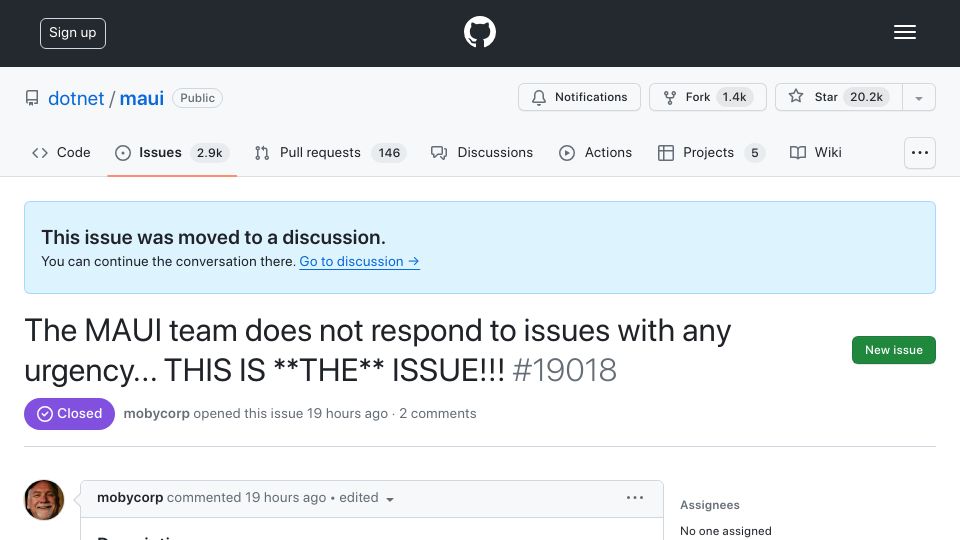Viewport: 960px width, 540px height.
Task: Click the issue number #19018
Action: [564, 370]
